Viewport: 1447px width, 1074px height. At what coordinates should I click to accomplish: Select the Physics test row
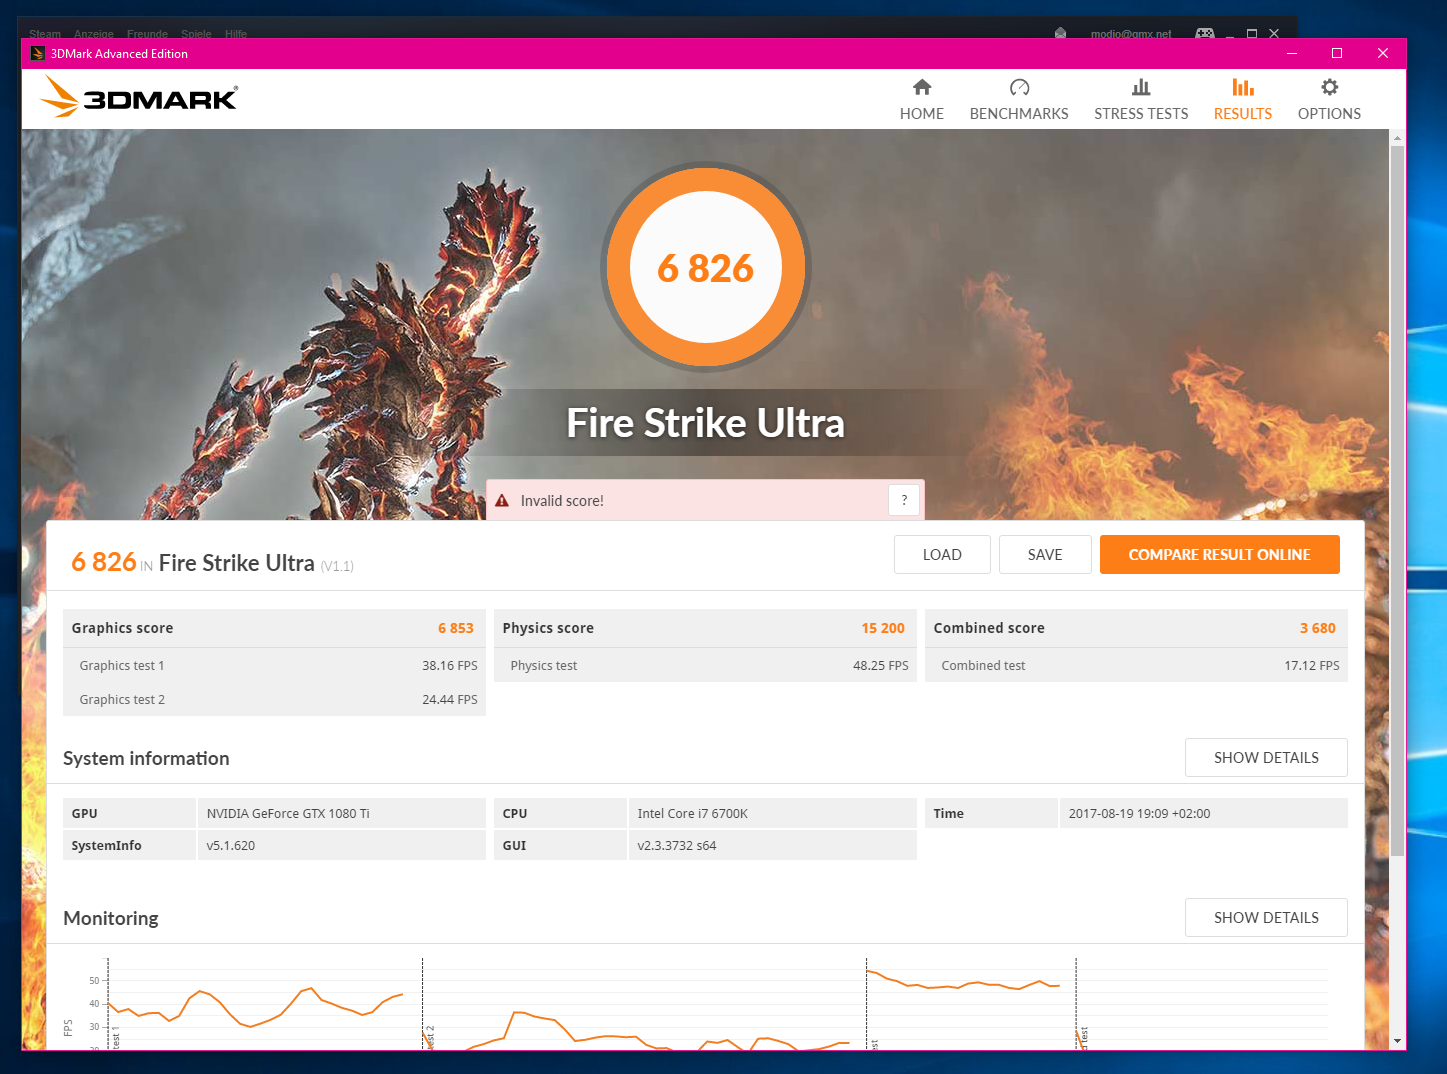(x=705, y=665)
